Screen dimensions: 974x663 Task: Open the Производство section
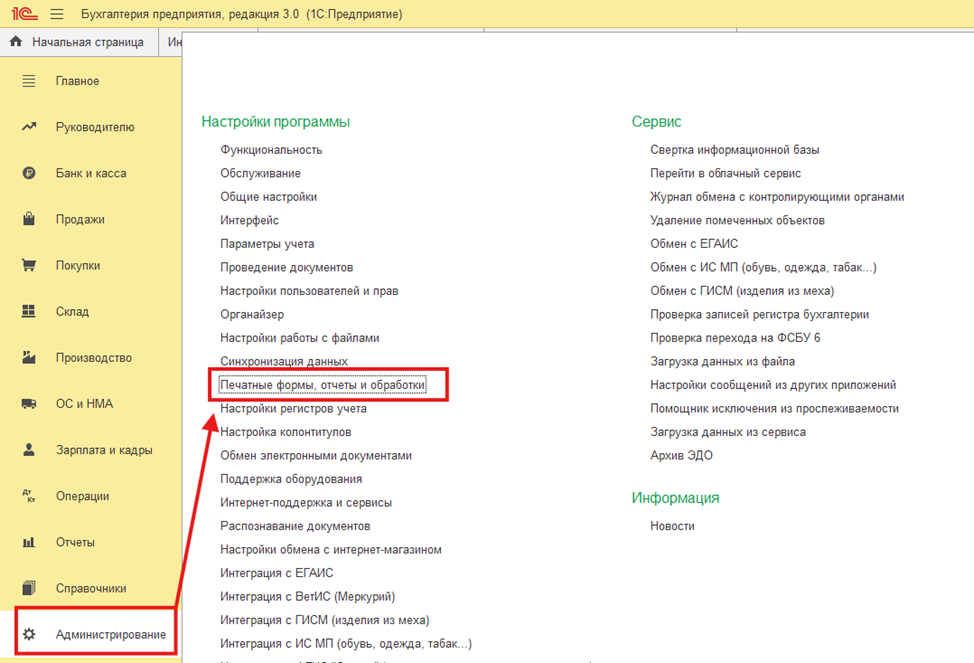pos(93,358)
